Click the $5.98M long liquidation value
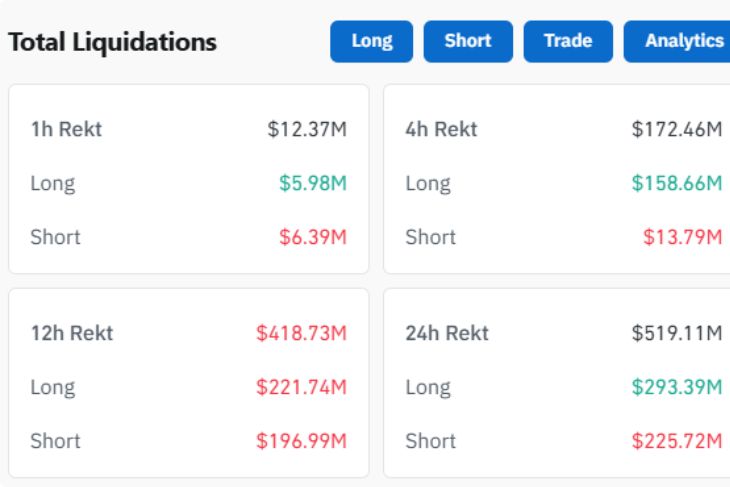Viewport: 730px width, 487px height. click(313, 183)
